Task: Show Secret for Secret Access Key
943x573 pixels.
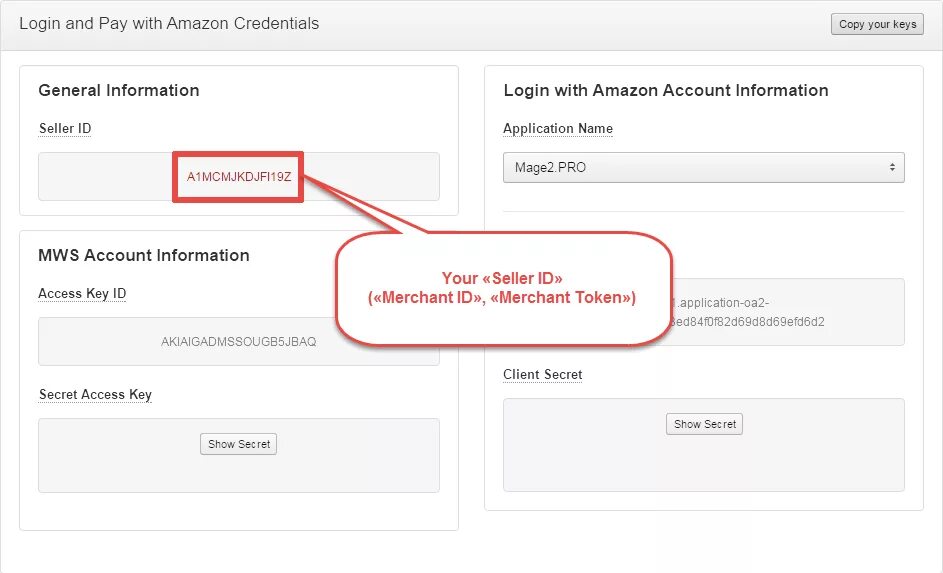Action: coord(238,444)
